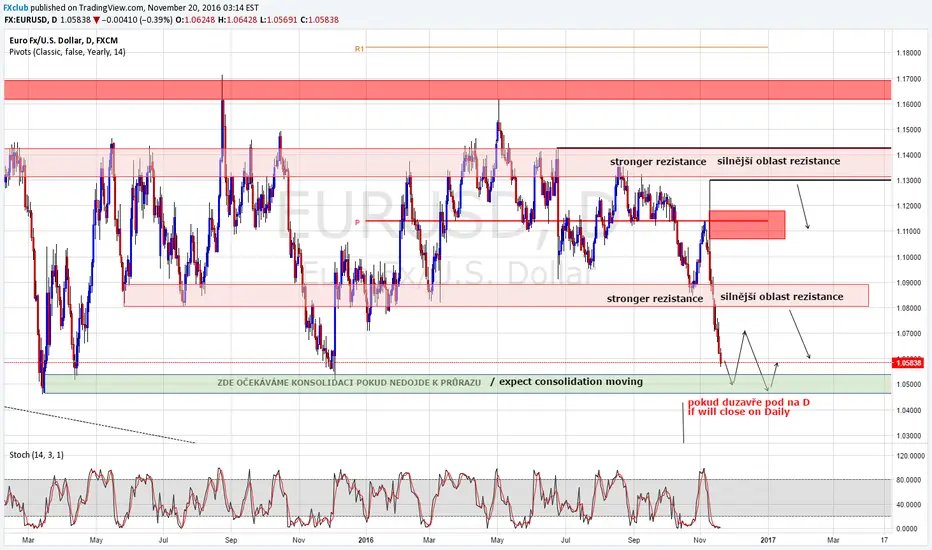Click the 80.0000 stochastic axis label
Screen dimensions: 932x550
tap(910, 480)
